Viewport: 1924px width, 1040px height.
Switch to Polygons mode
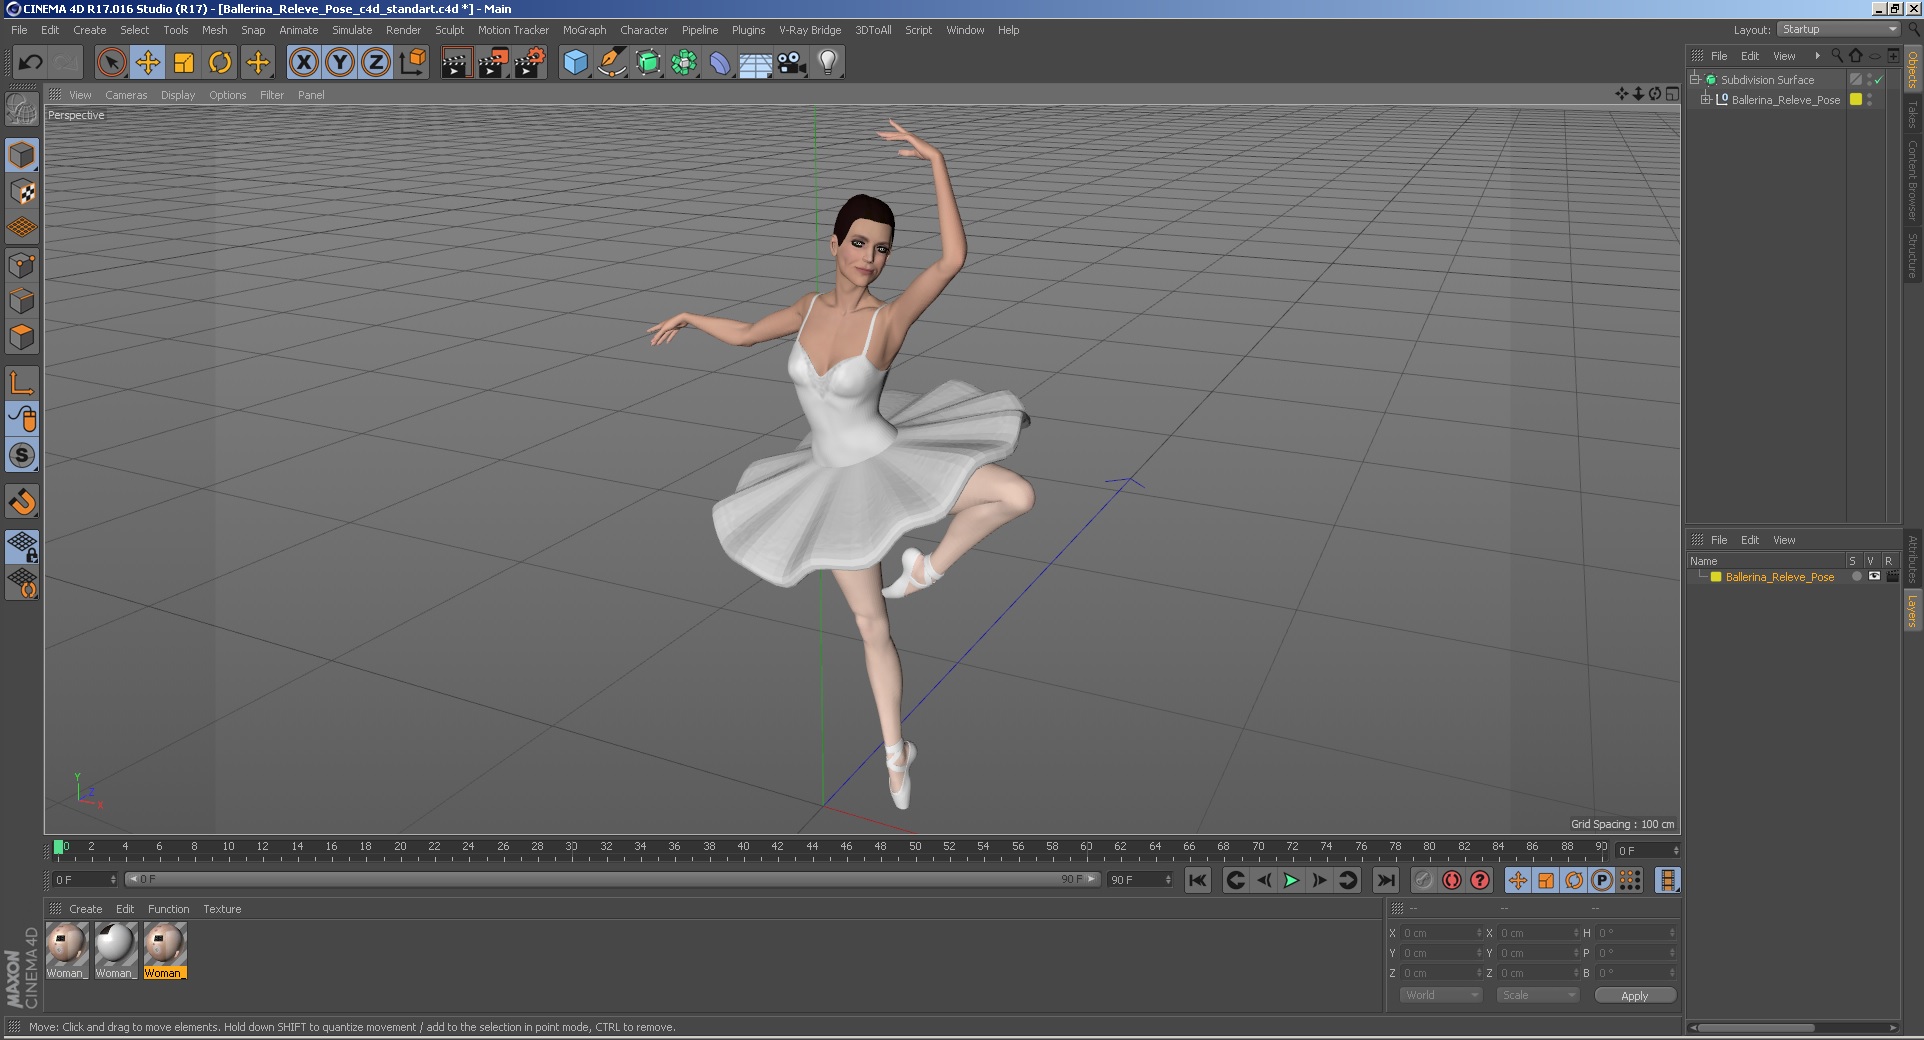pyautogui.click(x=22, y=337)
